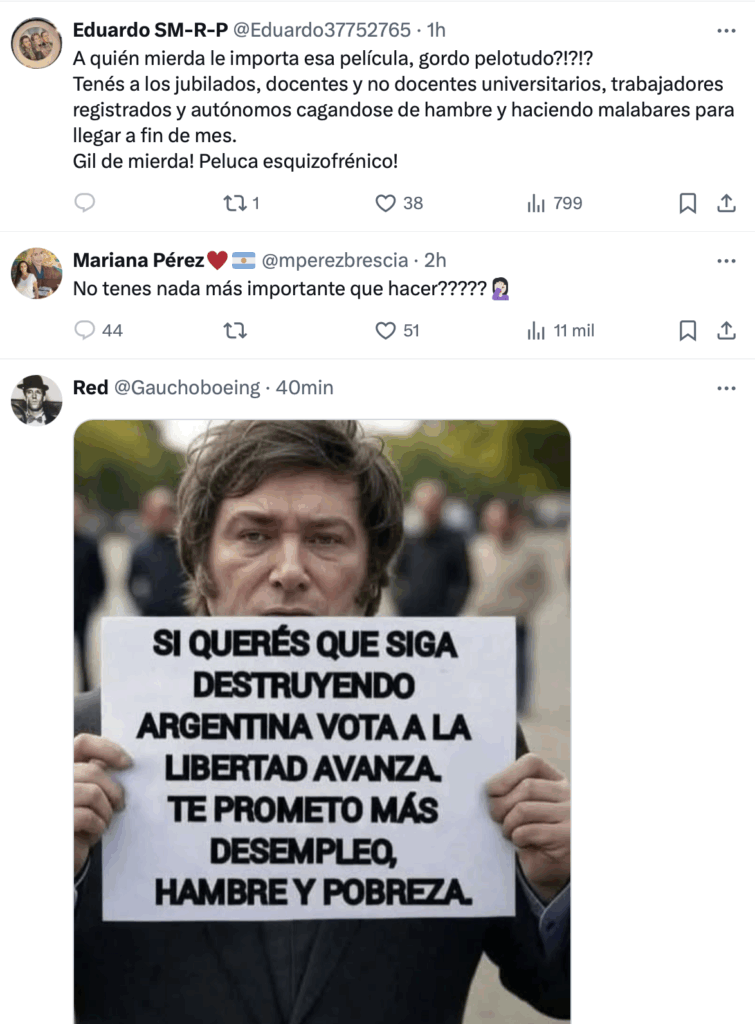Image resolution: width=755 pixels, height=1024 pixels.
Task: Open more options for Red's tweet
Action: 726,388
